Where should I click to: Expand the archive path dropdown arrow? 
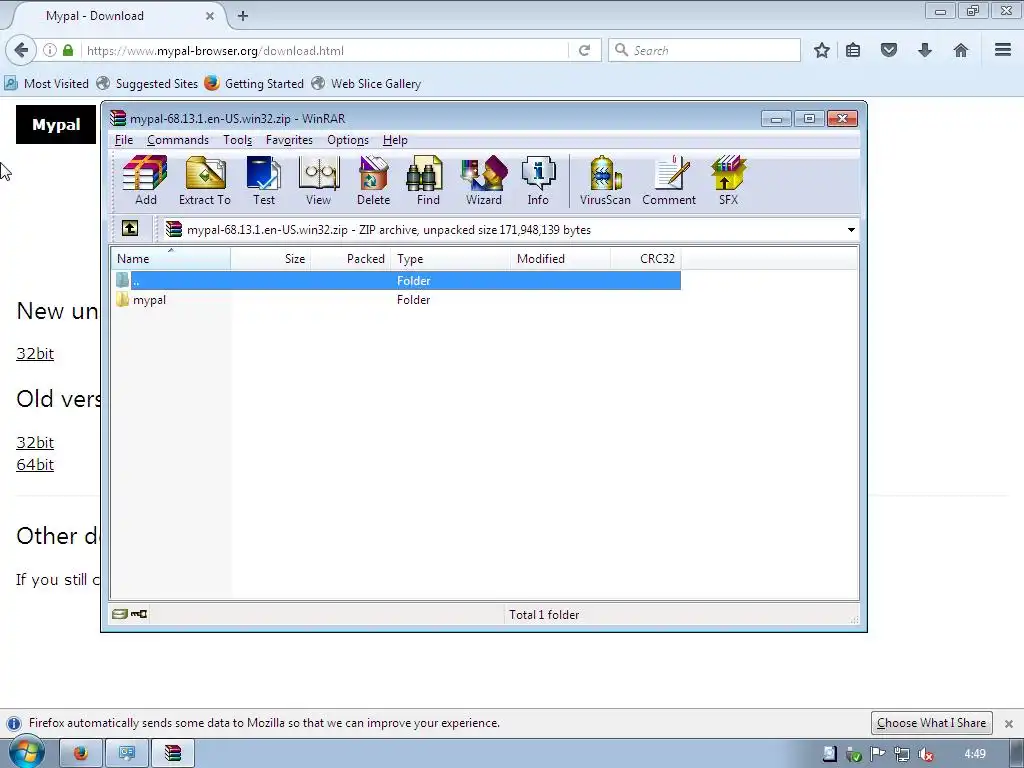tap(851, 230)
